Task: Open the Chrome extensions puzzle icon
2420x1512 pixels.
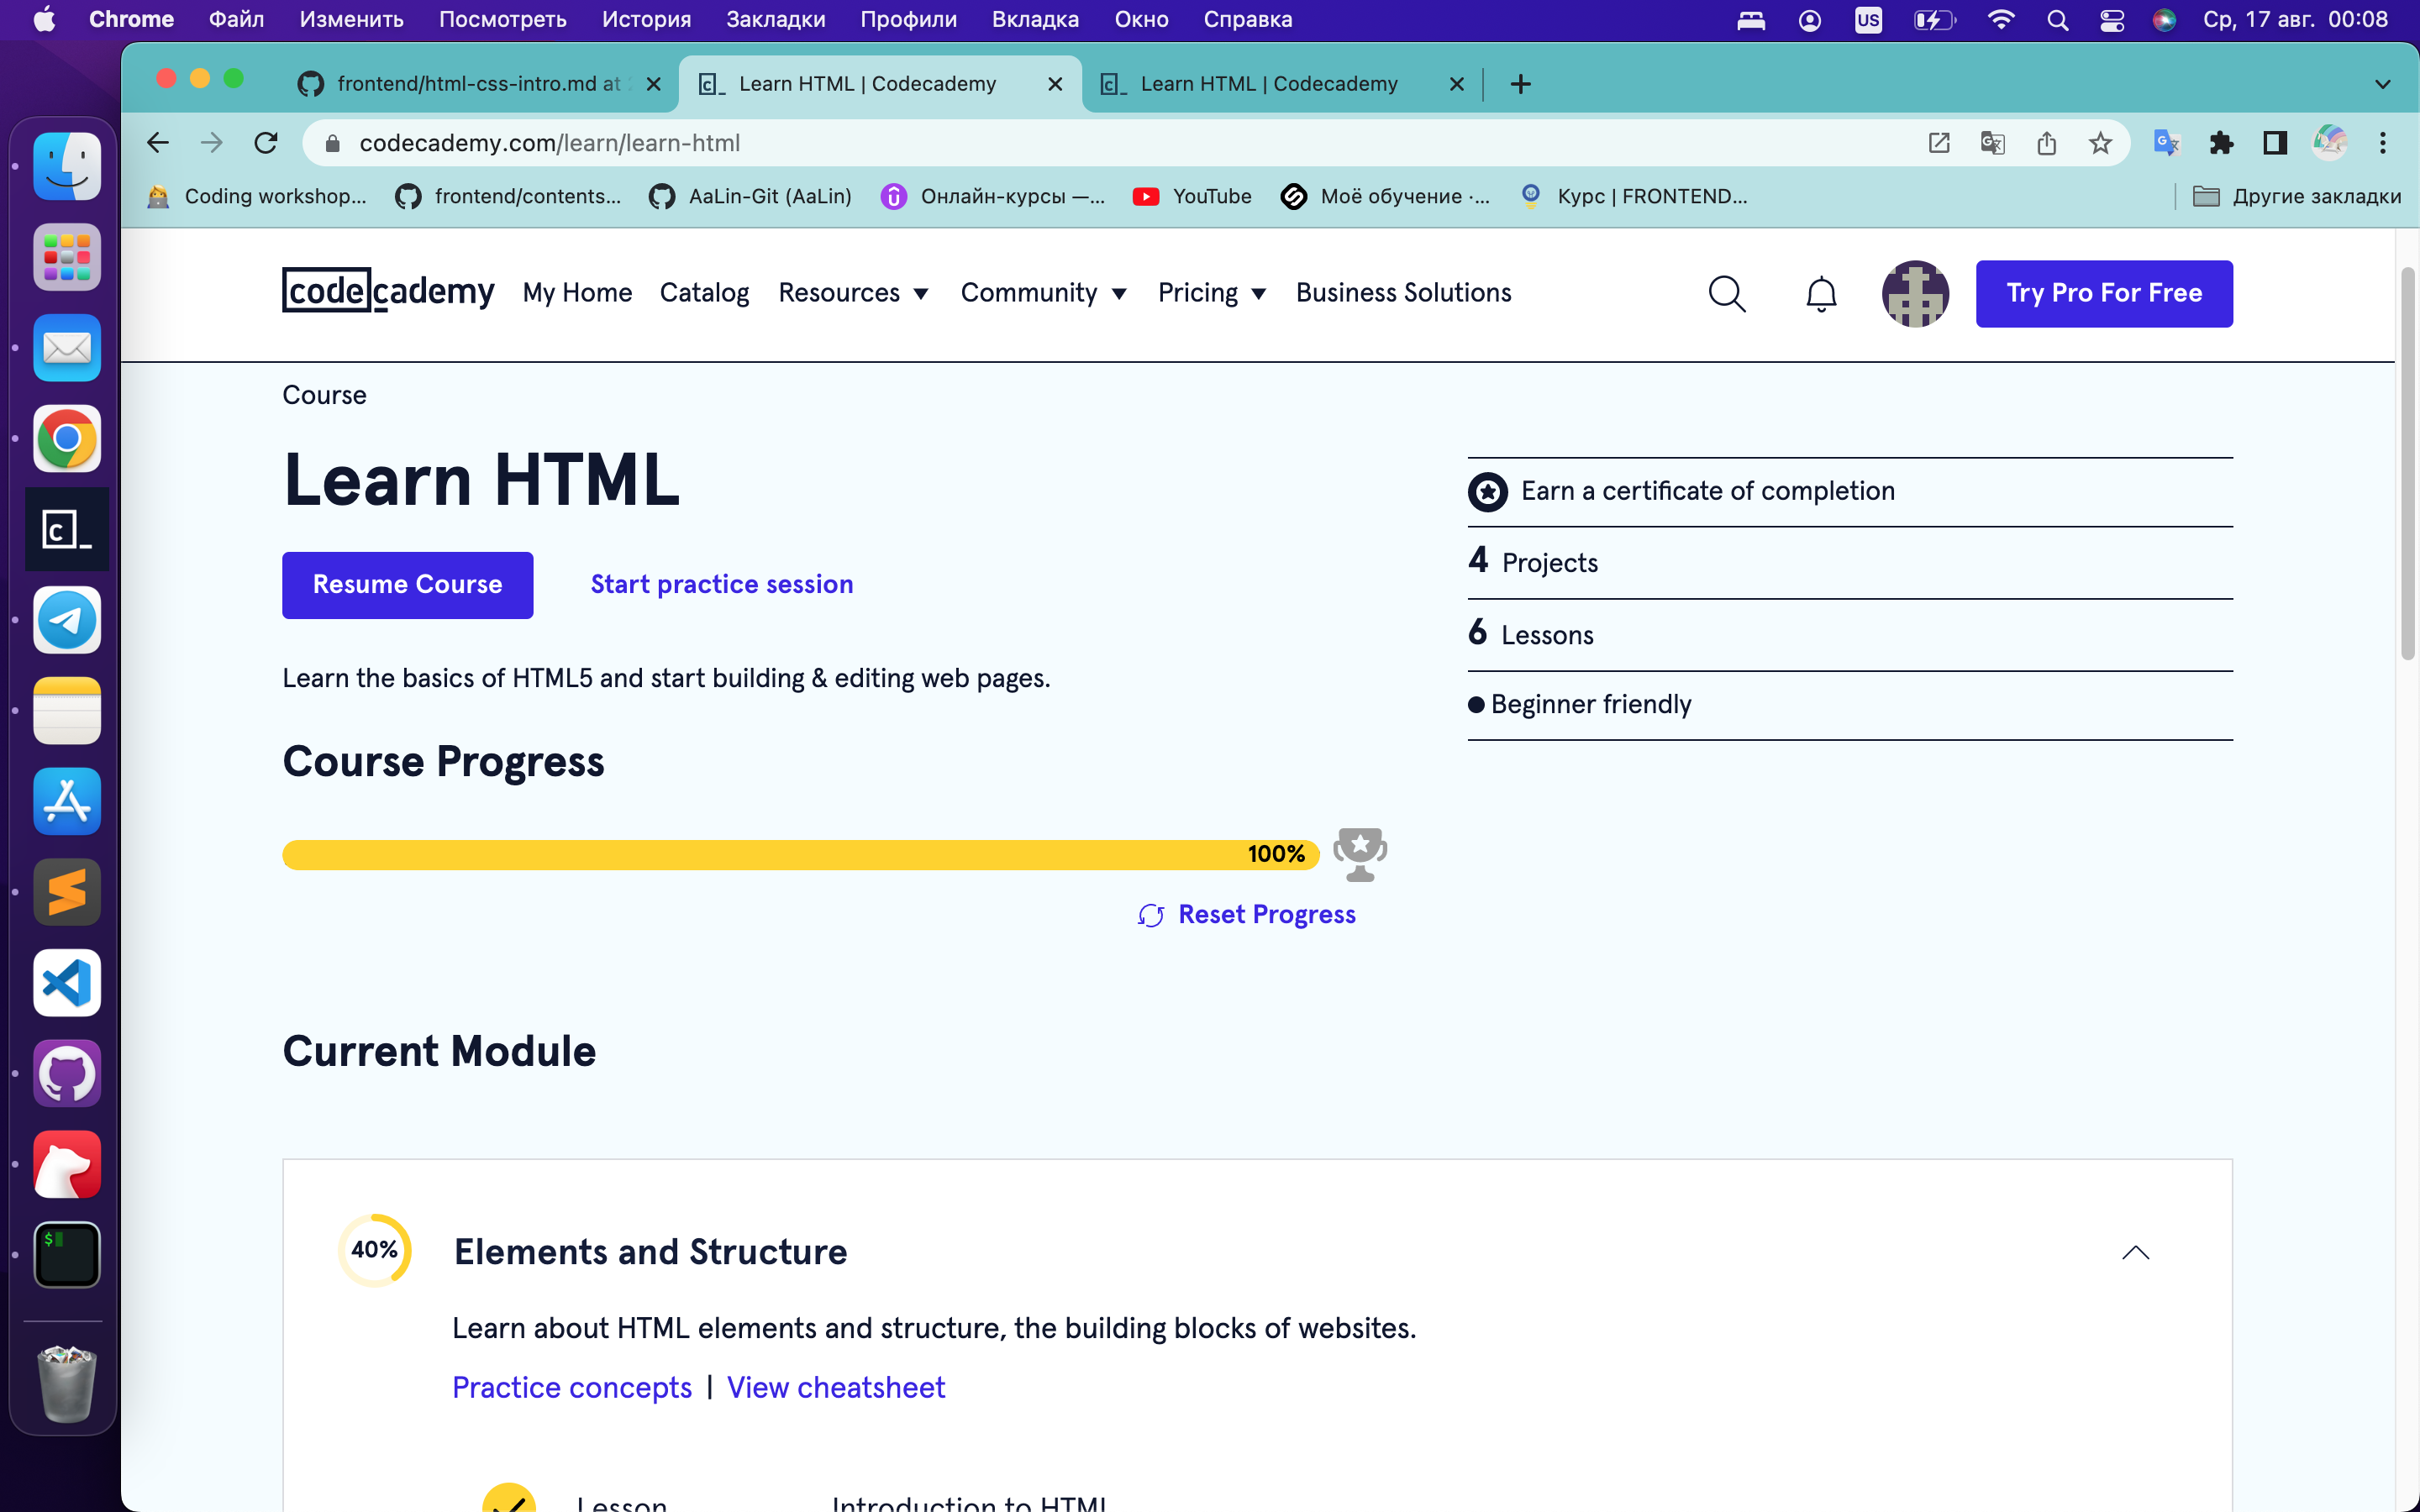Action: [2221, 143]
